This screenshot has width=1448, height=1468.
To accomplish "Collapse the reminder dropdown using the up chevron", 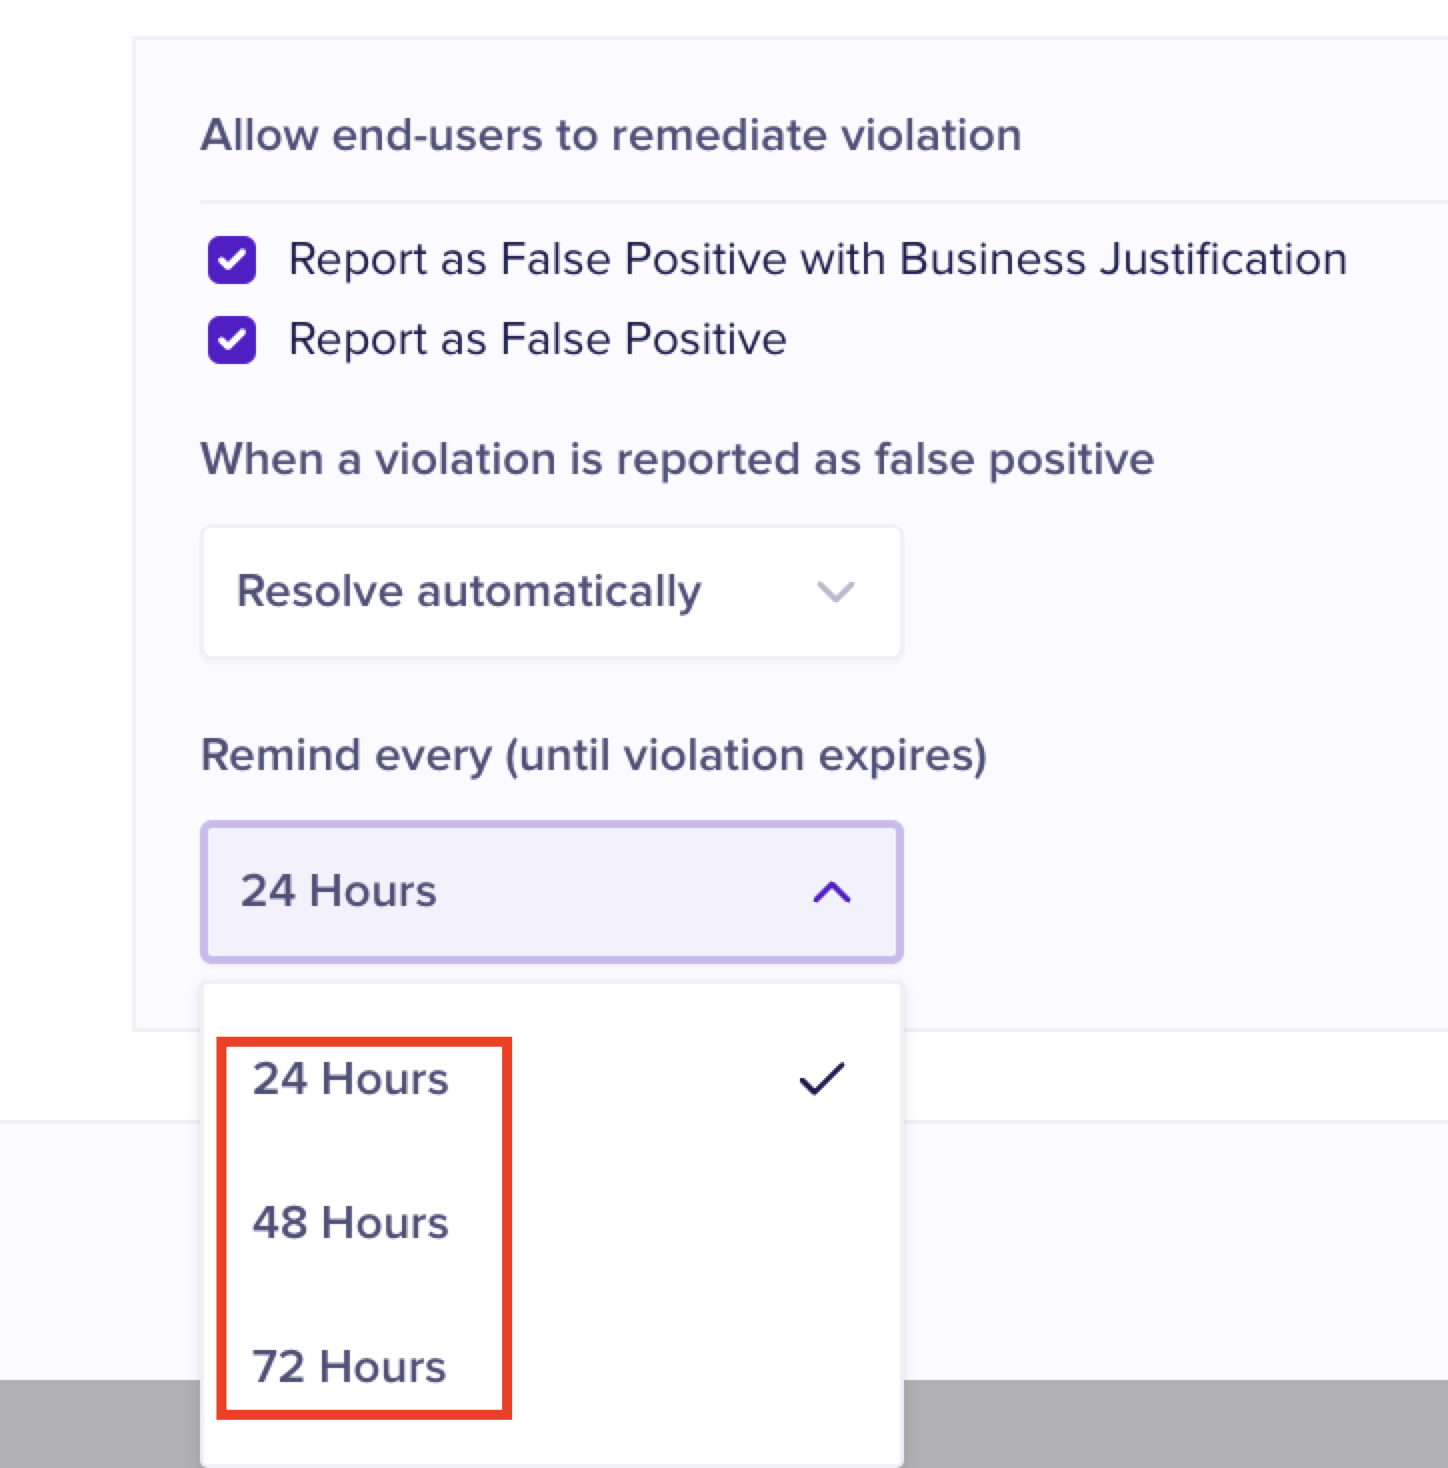I will 831,892.
